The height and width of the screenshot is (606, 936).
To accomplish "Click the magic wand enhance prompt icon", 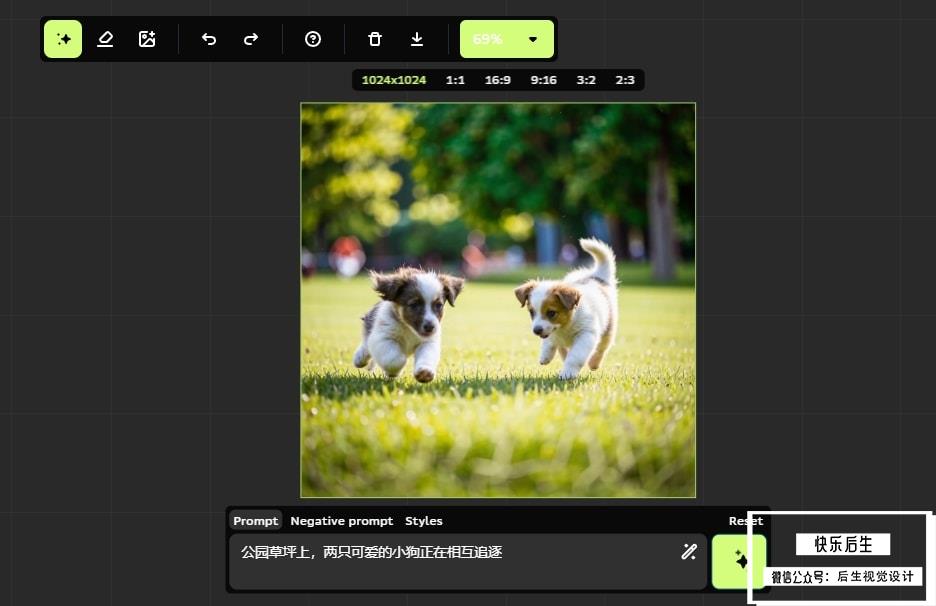I will coord(689,552).
